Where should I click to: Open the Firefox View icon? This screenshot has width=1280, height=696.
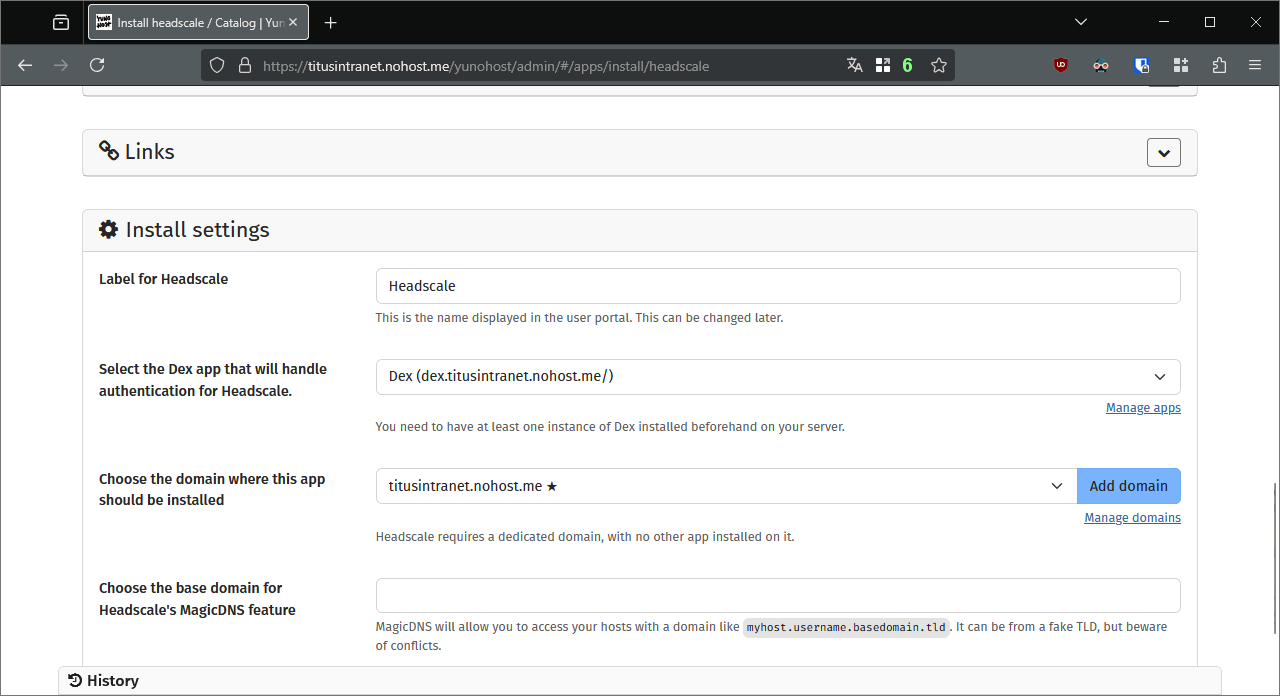click(x=61, y=22)
